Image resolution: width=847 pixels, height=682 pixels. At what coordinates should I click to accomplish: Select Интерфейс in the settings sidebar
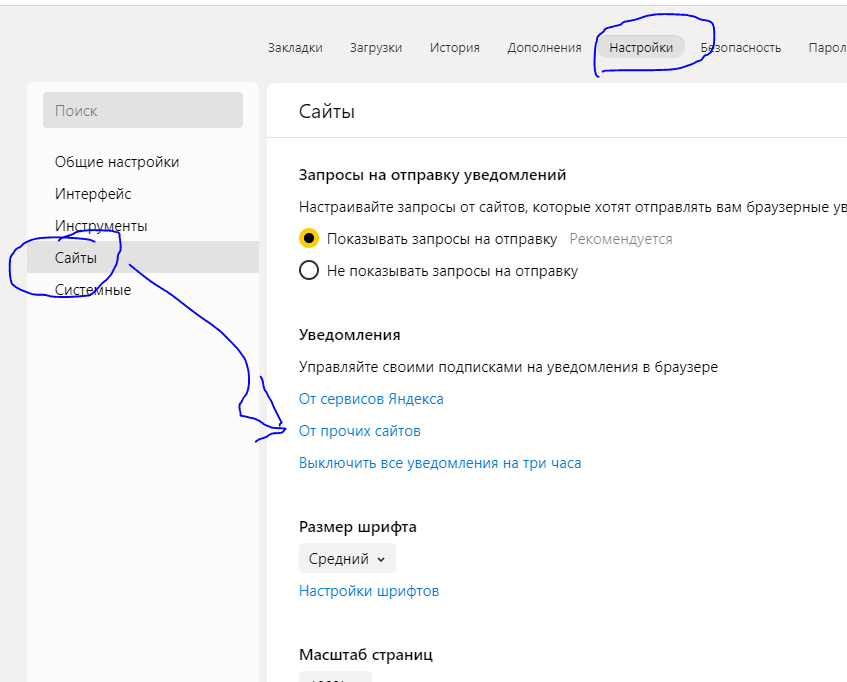click(x=93, y=194)
